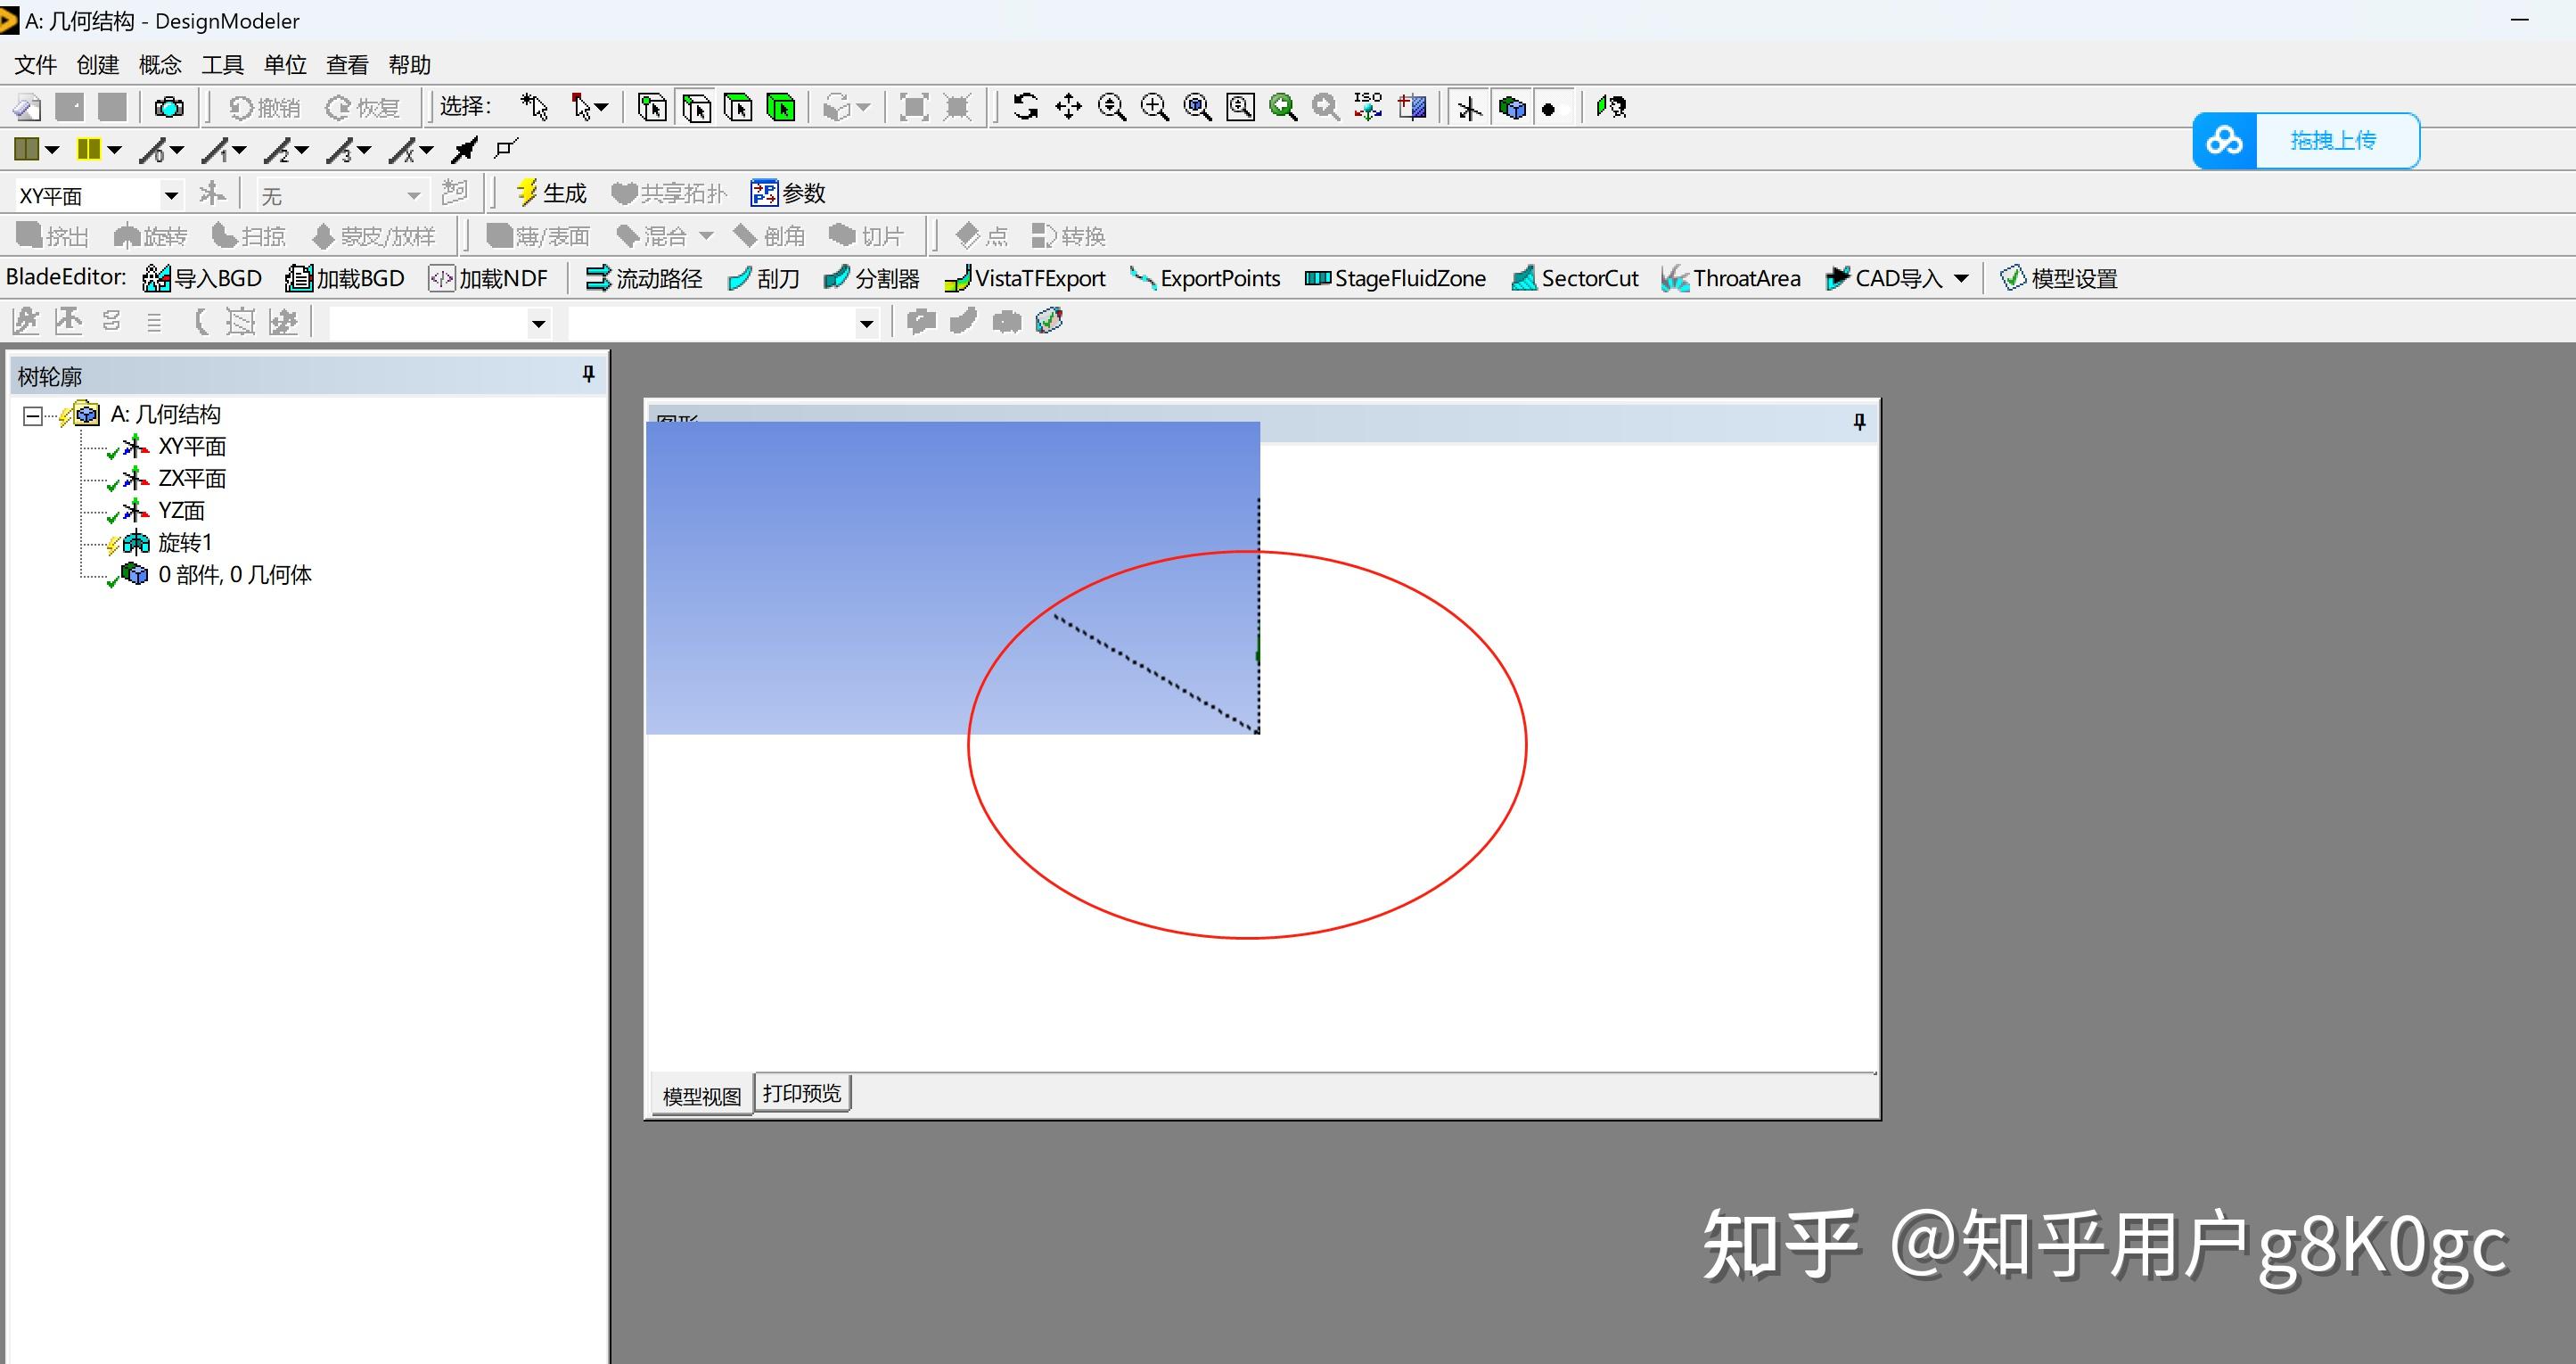Select the new selection cursor tool
The image size is (2576, 1364).
(534, 107)
